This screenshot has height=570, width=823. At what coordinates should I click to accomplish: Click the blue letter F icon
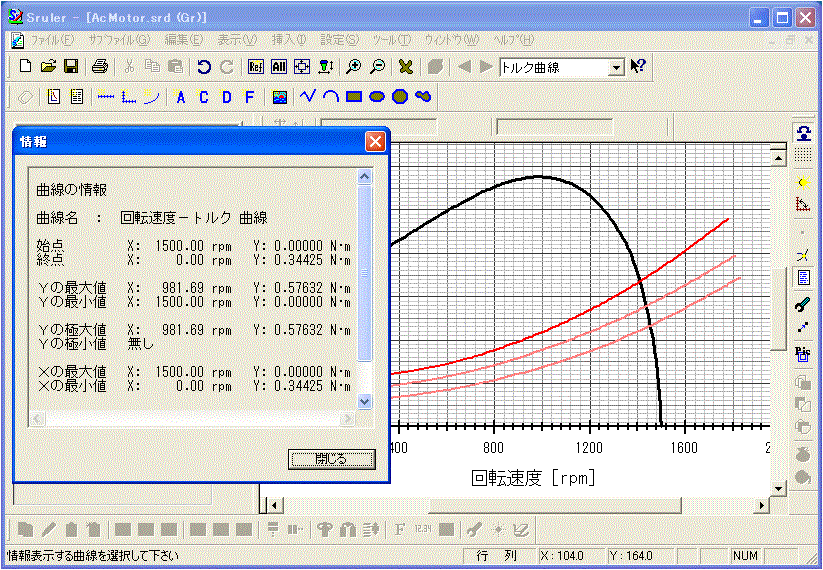[250, 97]
